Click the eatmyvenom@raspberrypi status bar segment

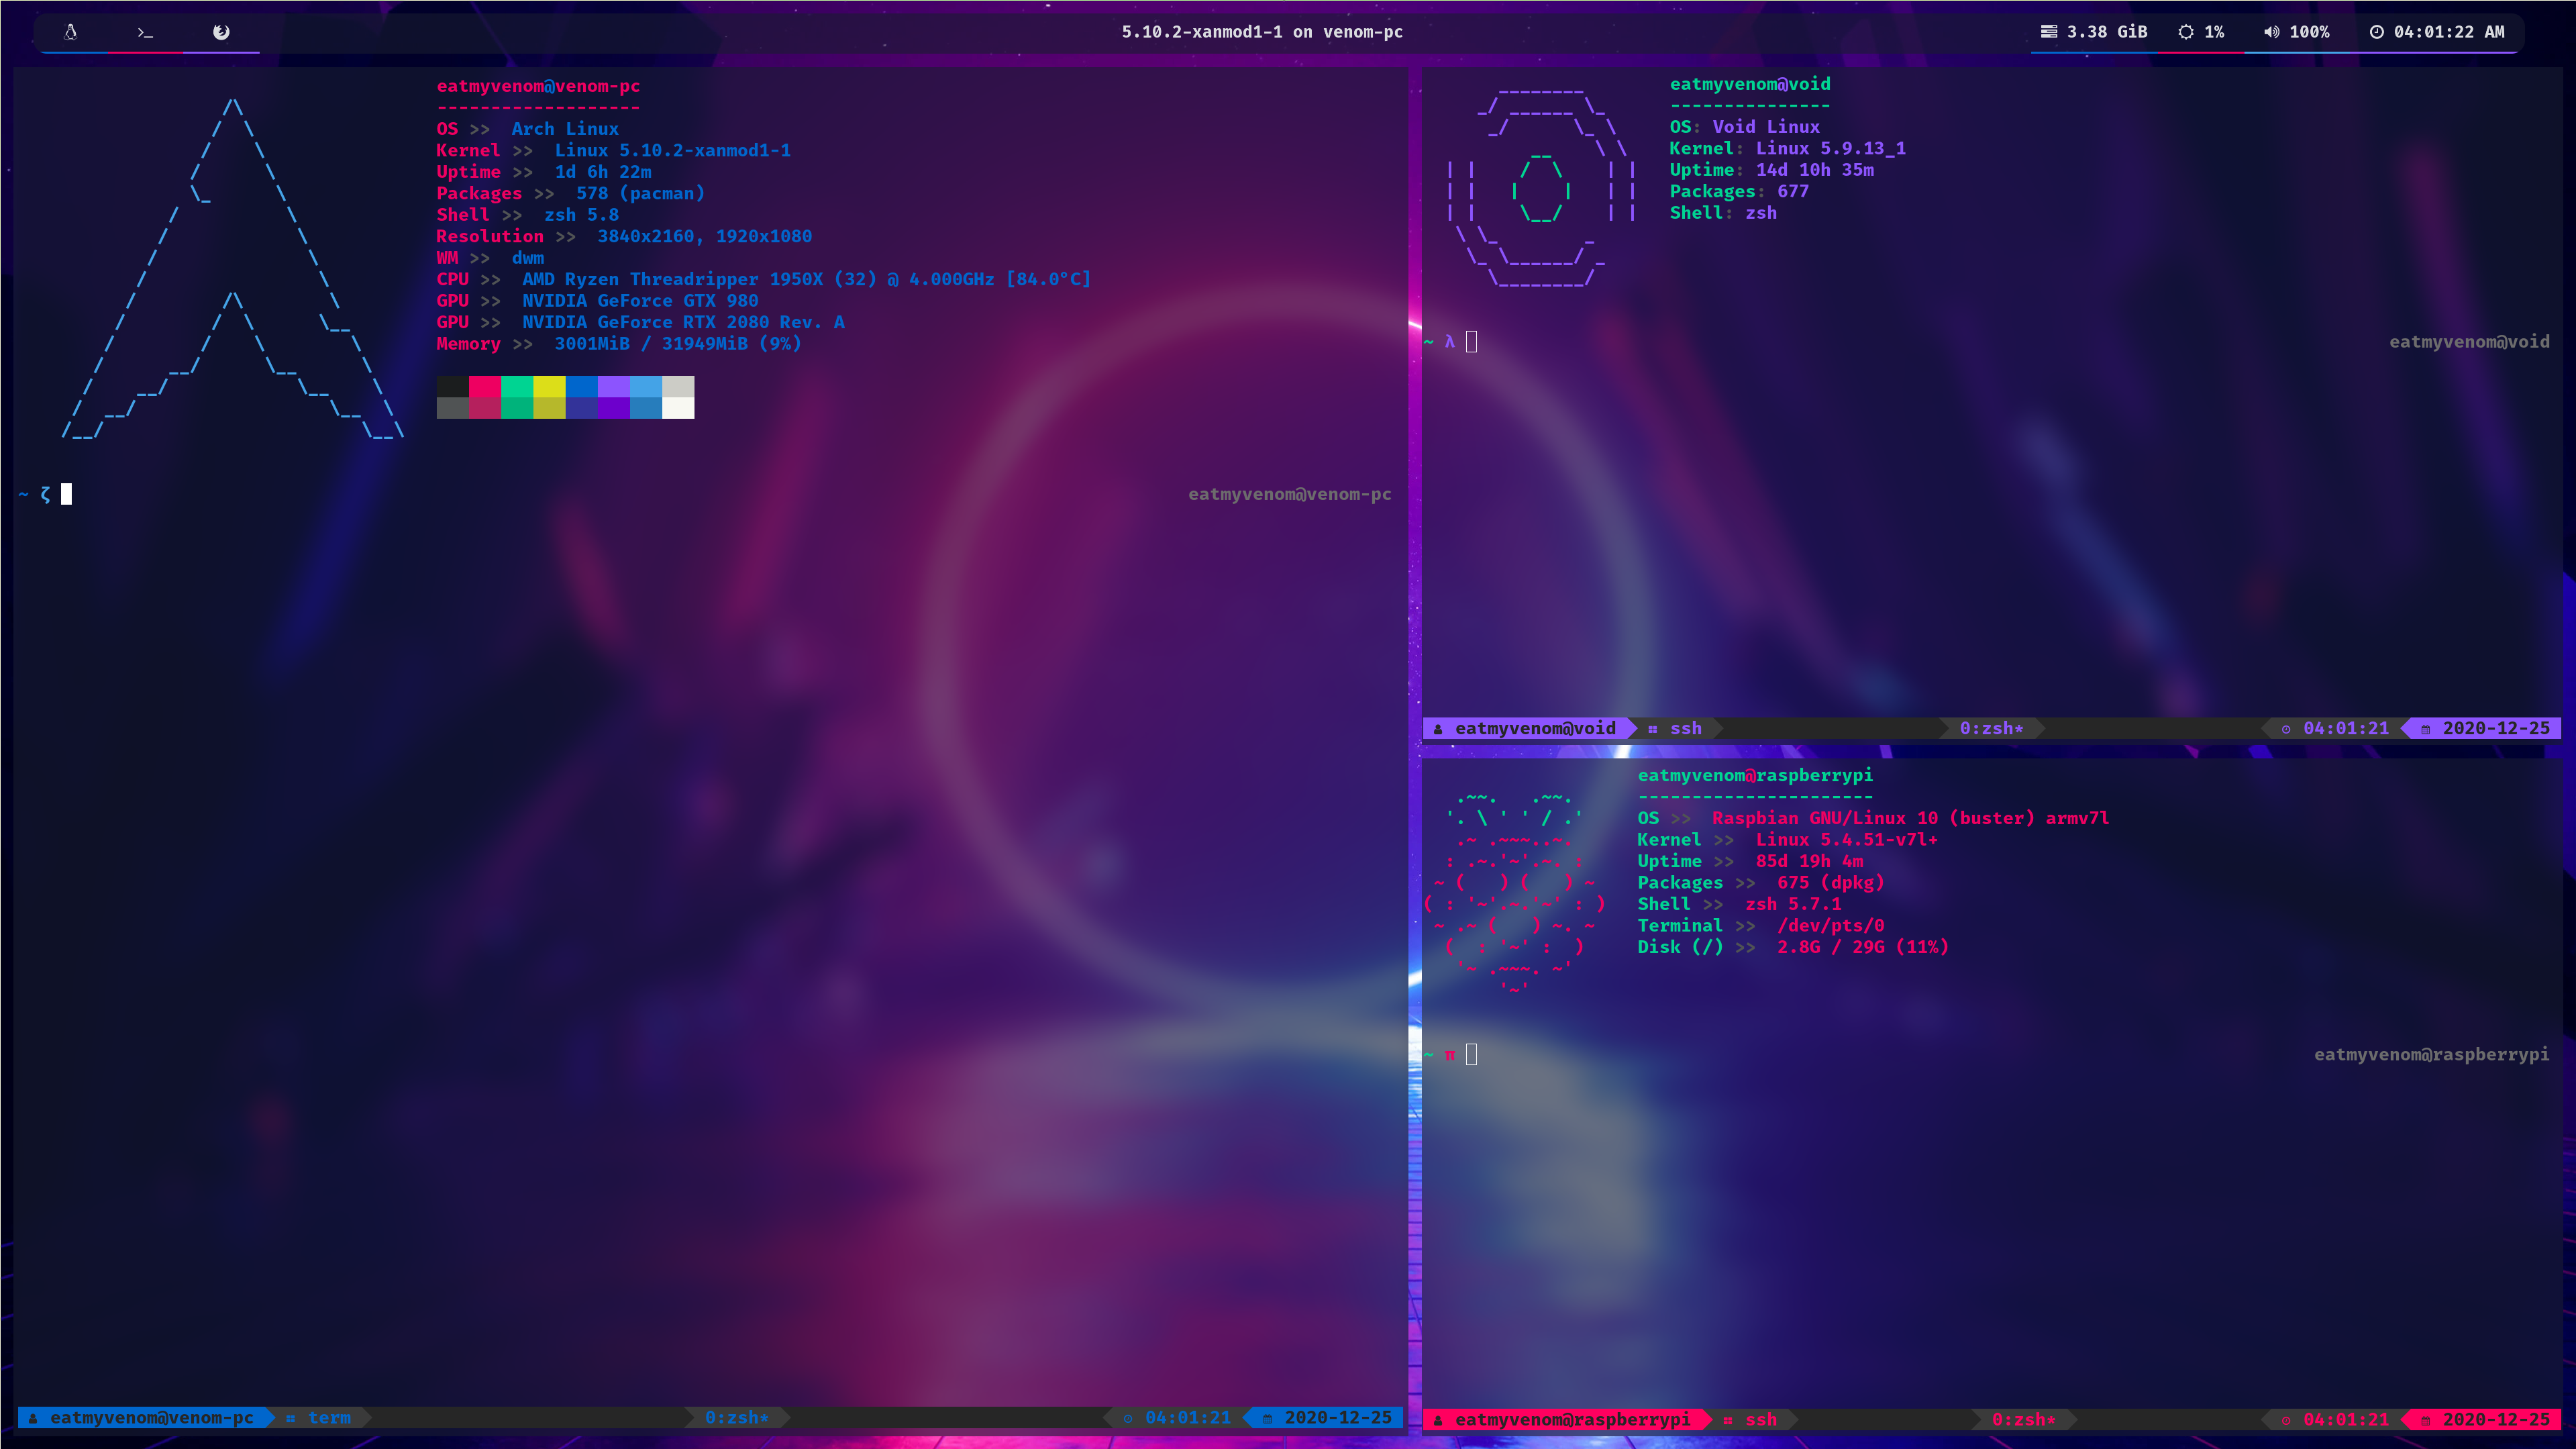(x=1572, y=1420)
